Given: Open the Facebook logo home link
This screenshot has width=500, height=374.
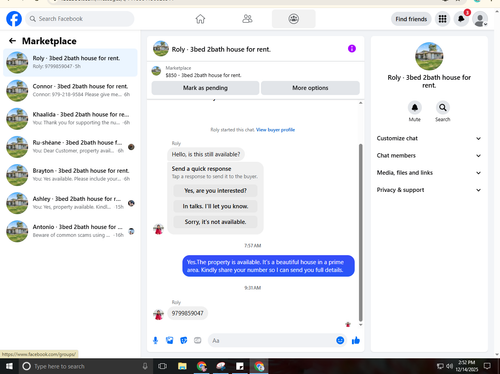Looking at the screenshot, I should [x=14, y=19].
